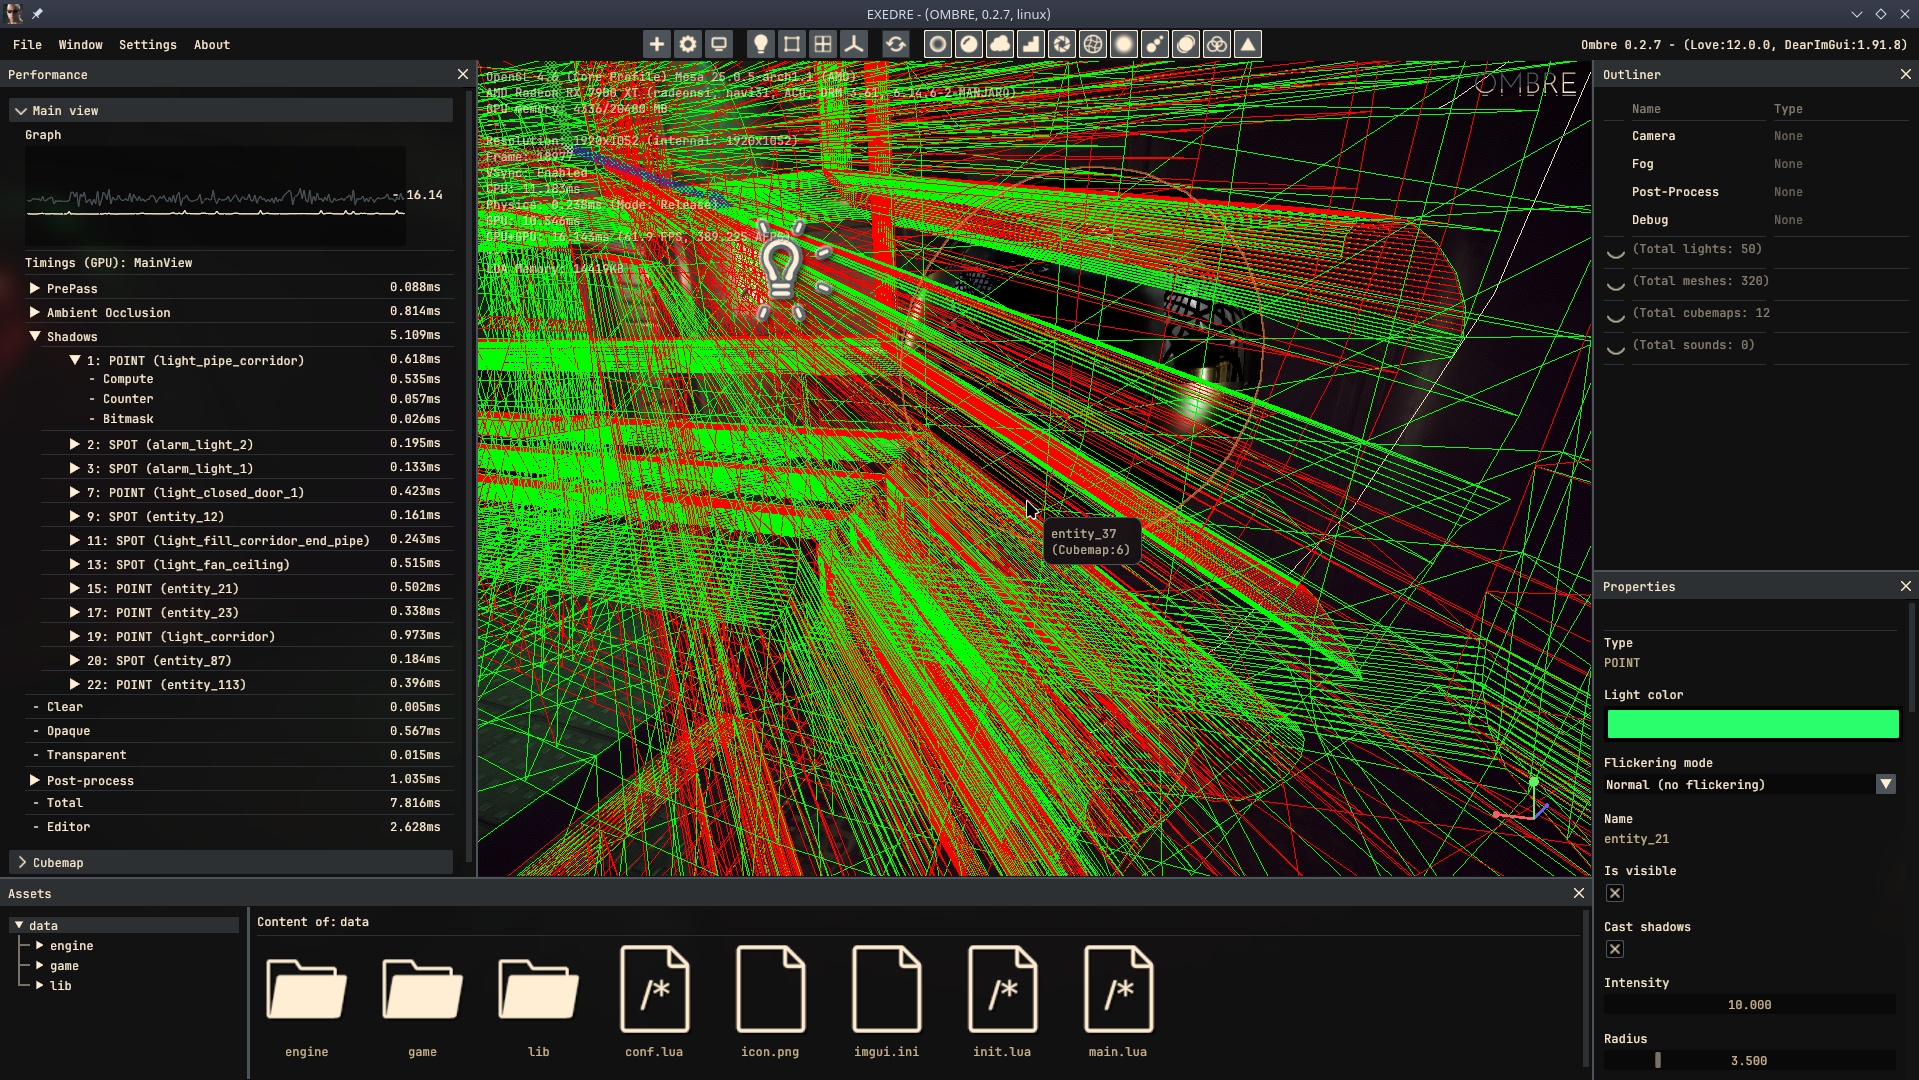Click the plus add-entity toolbar icon
Viewport: 1919px width, 1080px height.
656,44
